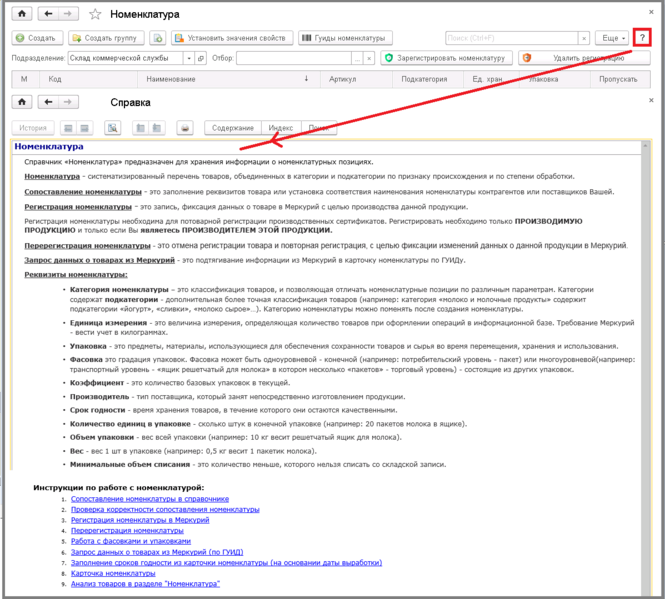Image resolution: width=665 pixels, height=599 pixels.
Task: Open the Карточка номенклатуры link
Action: point(119,574)
